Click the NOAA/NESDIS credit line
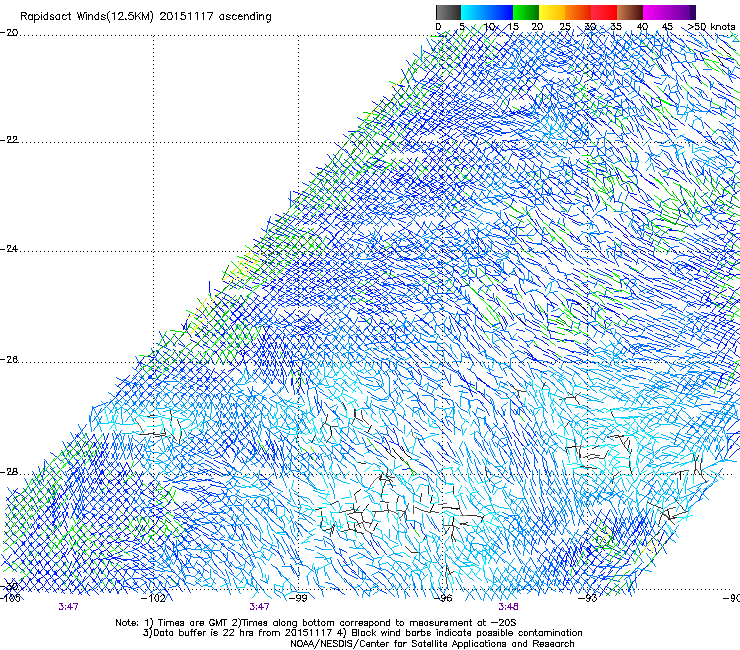Image resolution: width=740 pixels, height=650 pixels. pos(432,644)
